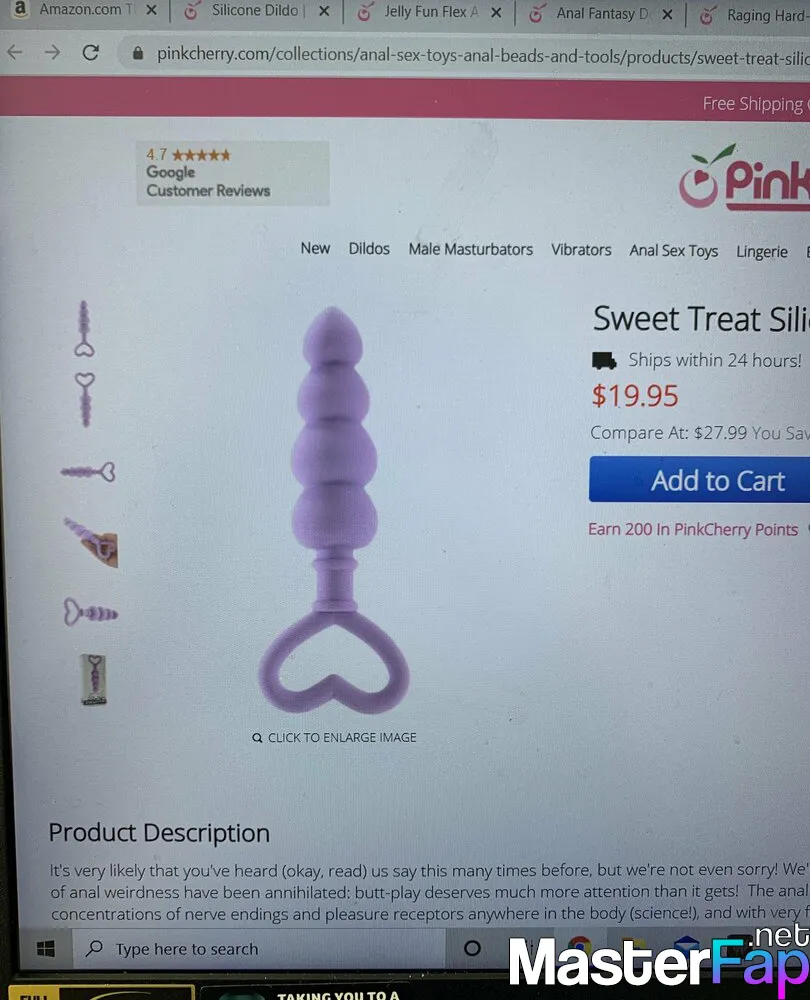Close the Silicone Dildo tab
Viewport: 810px width, 1000px height.
[x=324, y=11]
